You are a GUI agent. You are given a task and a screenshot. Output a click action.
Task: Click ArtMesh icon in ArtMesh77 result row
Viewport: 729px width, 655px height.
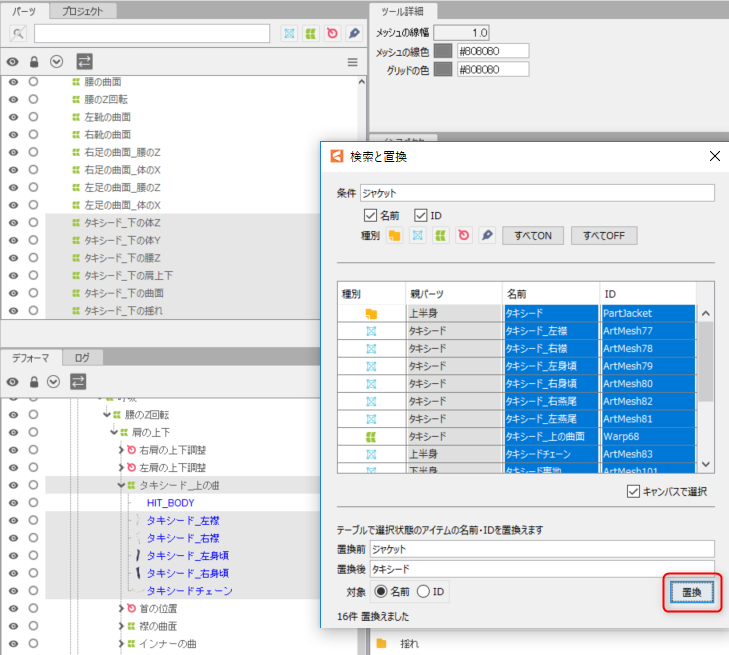pos(371,331)
